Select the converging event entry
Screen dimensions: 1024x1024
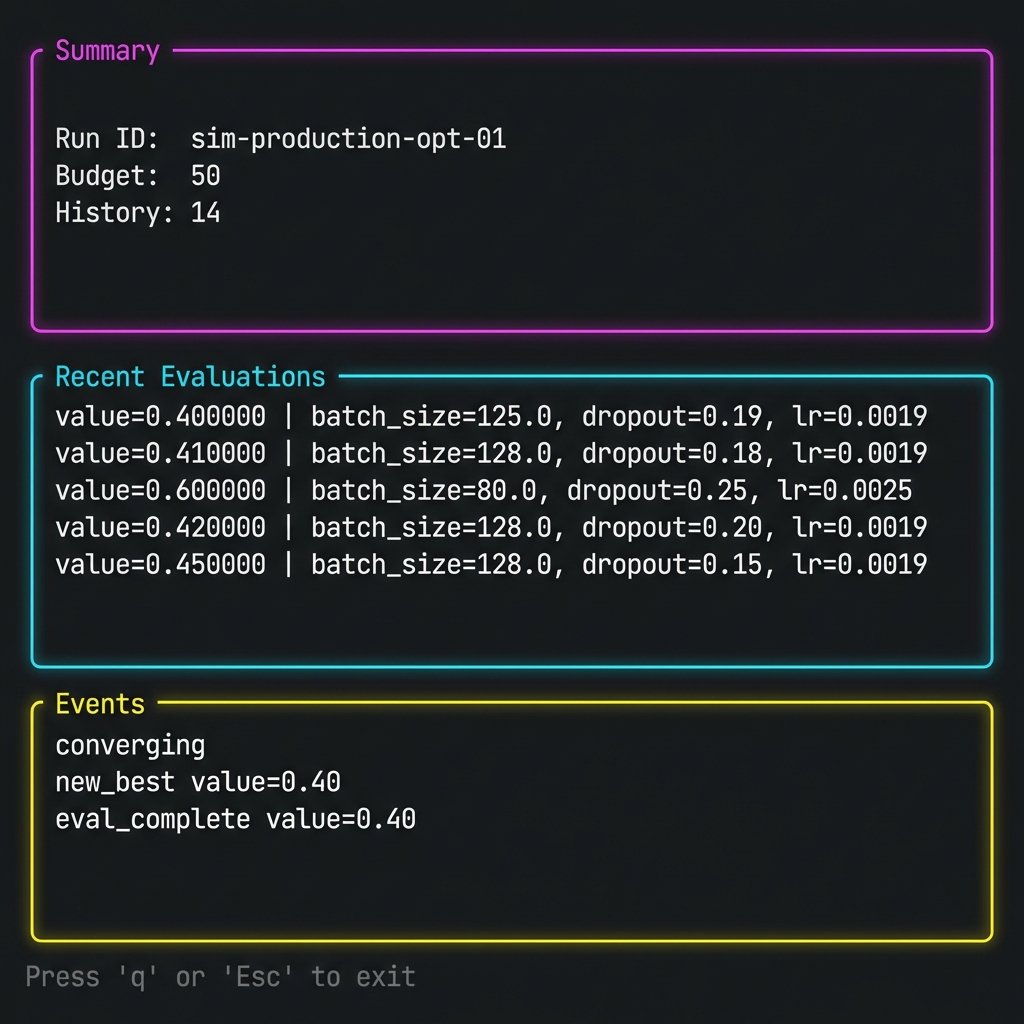(130, 745)
